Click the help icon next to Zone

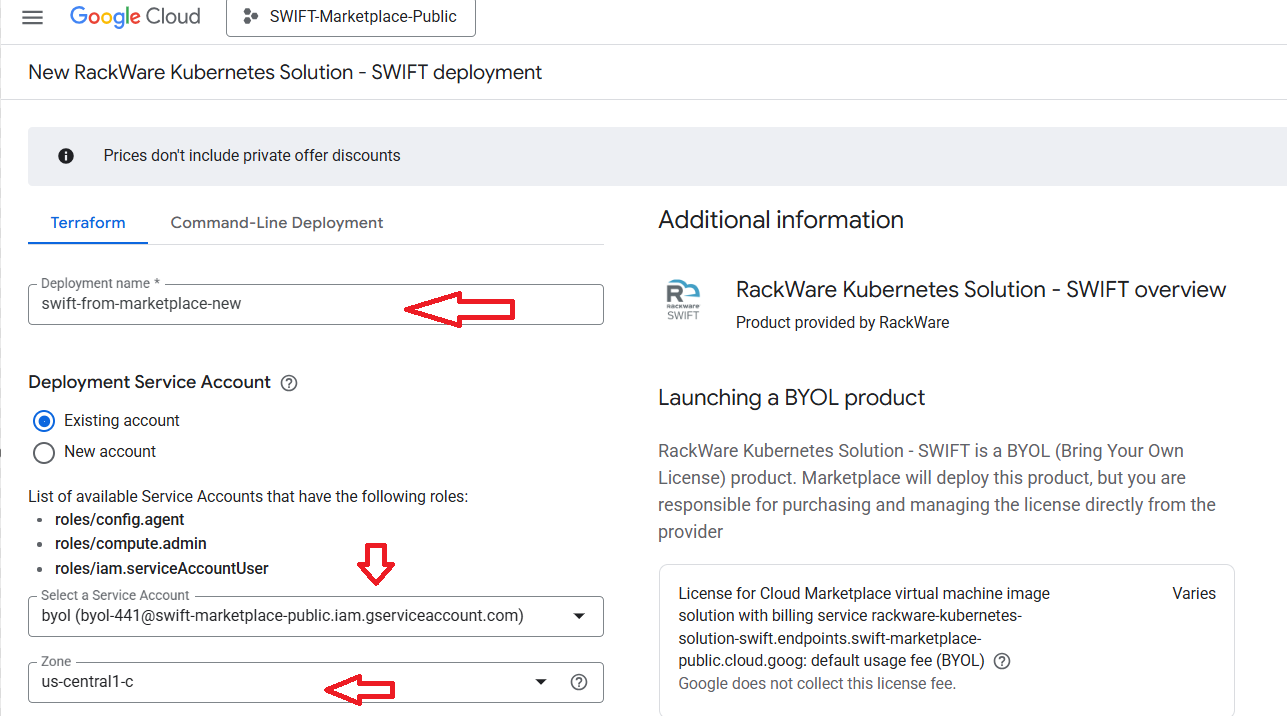(578, 682)
